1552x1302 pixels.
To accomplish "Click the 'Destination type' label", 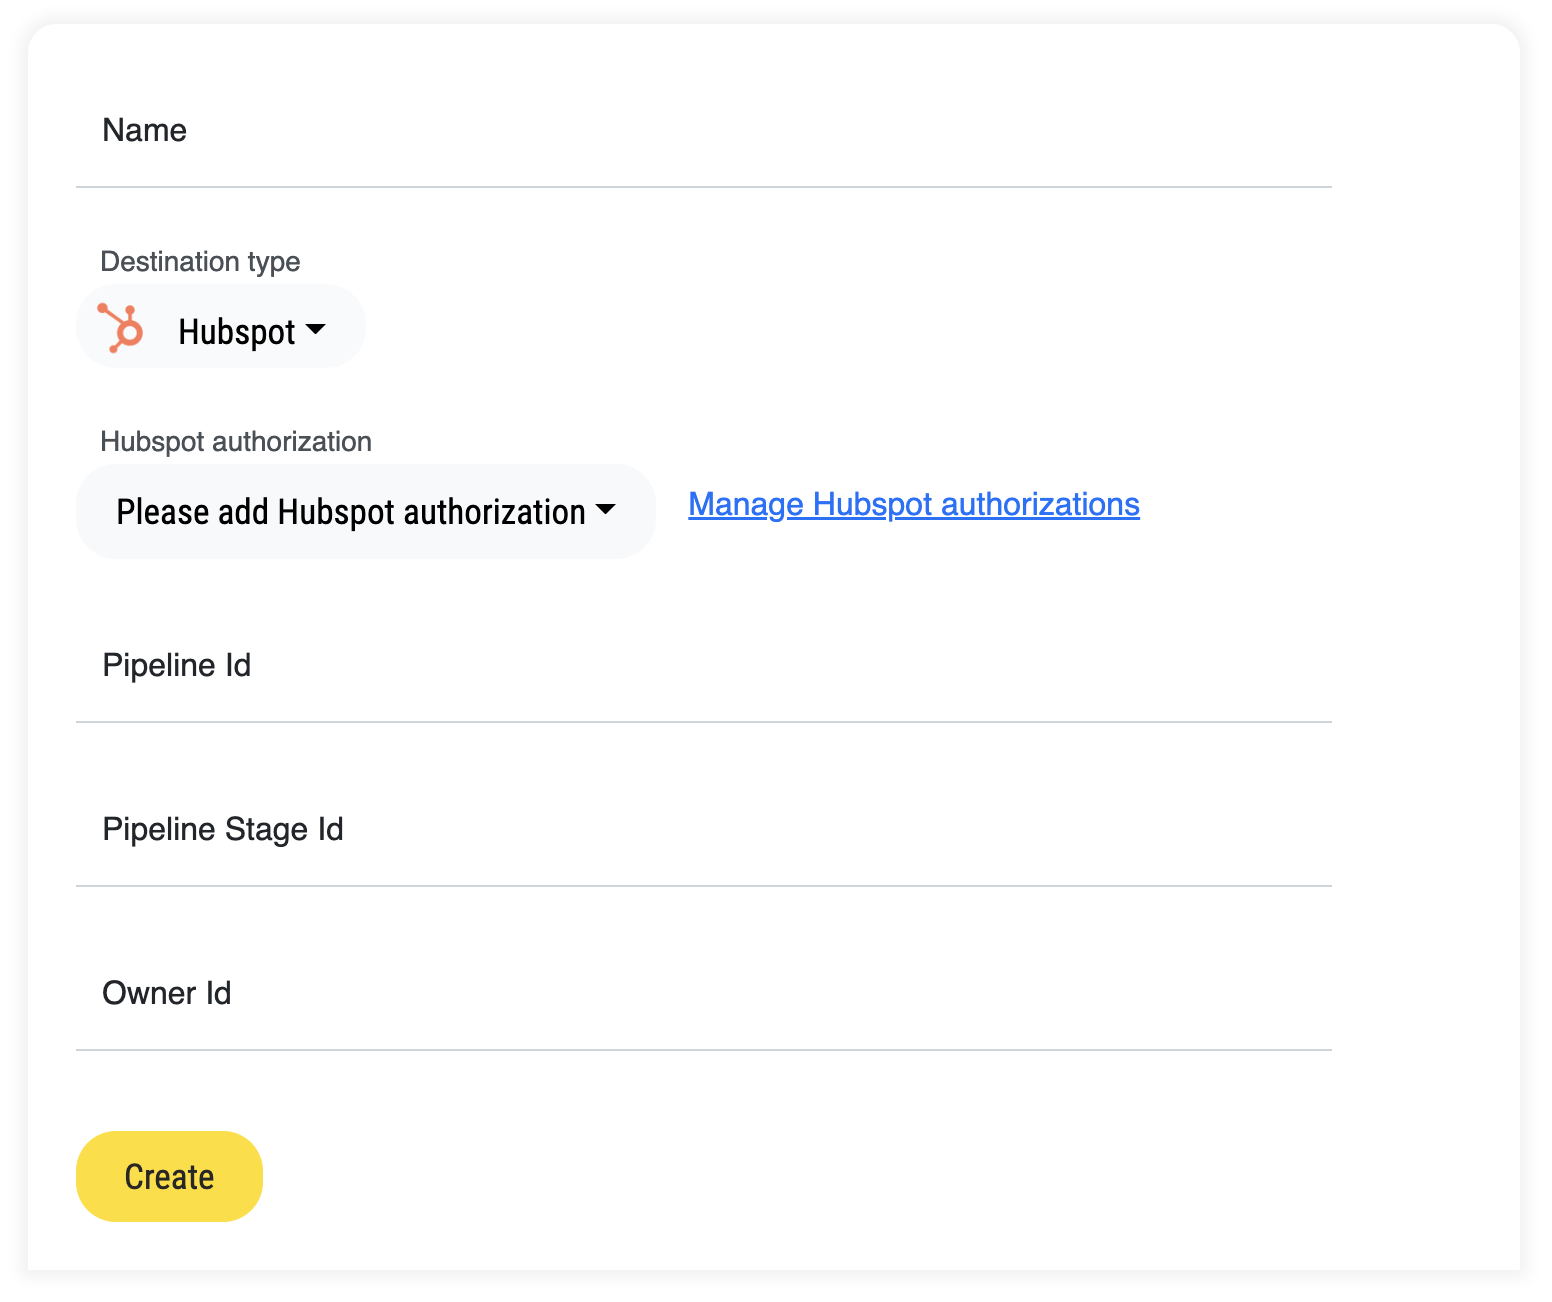I will [200, 262].
